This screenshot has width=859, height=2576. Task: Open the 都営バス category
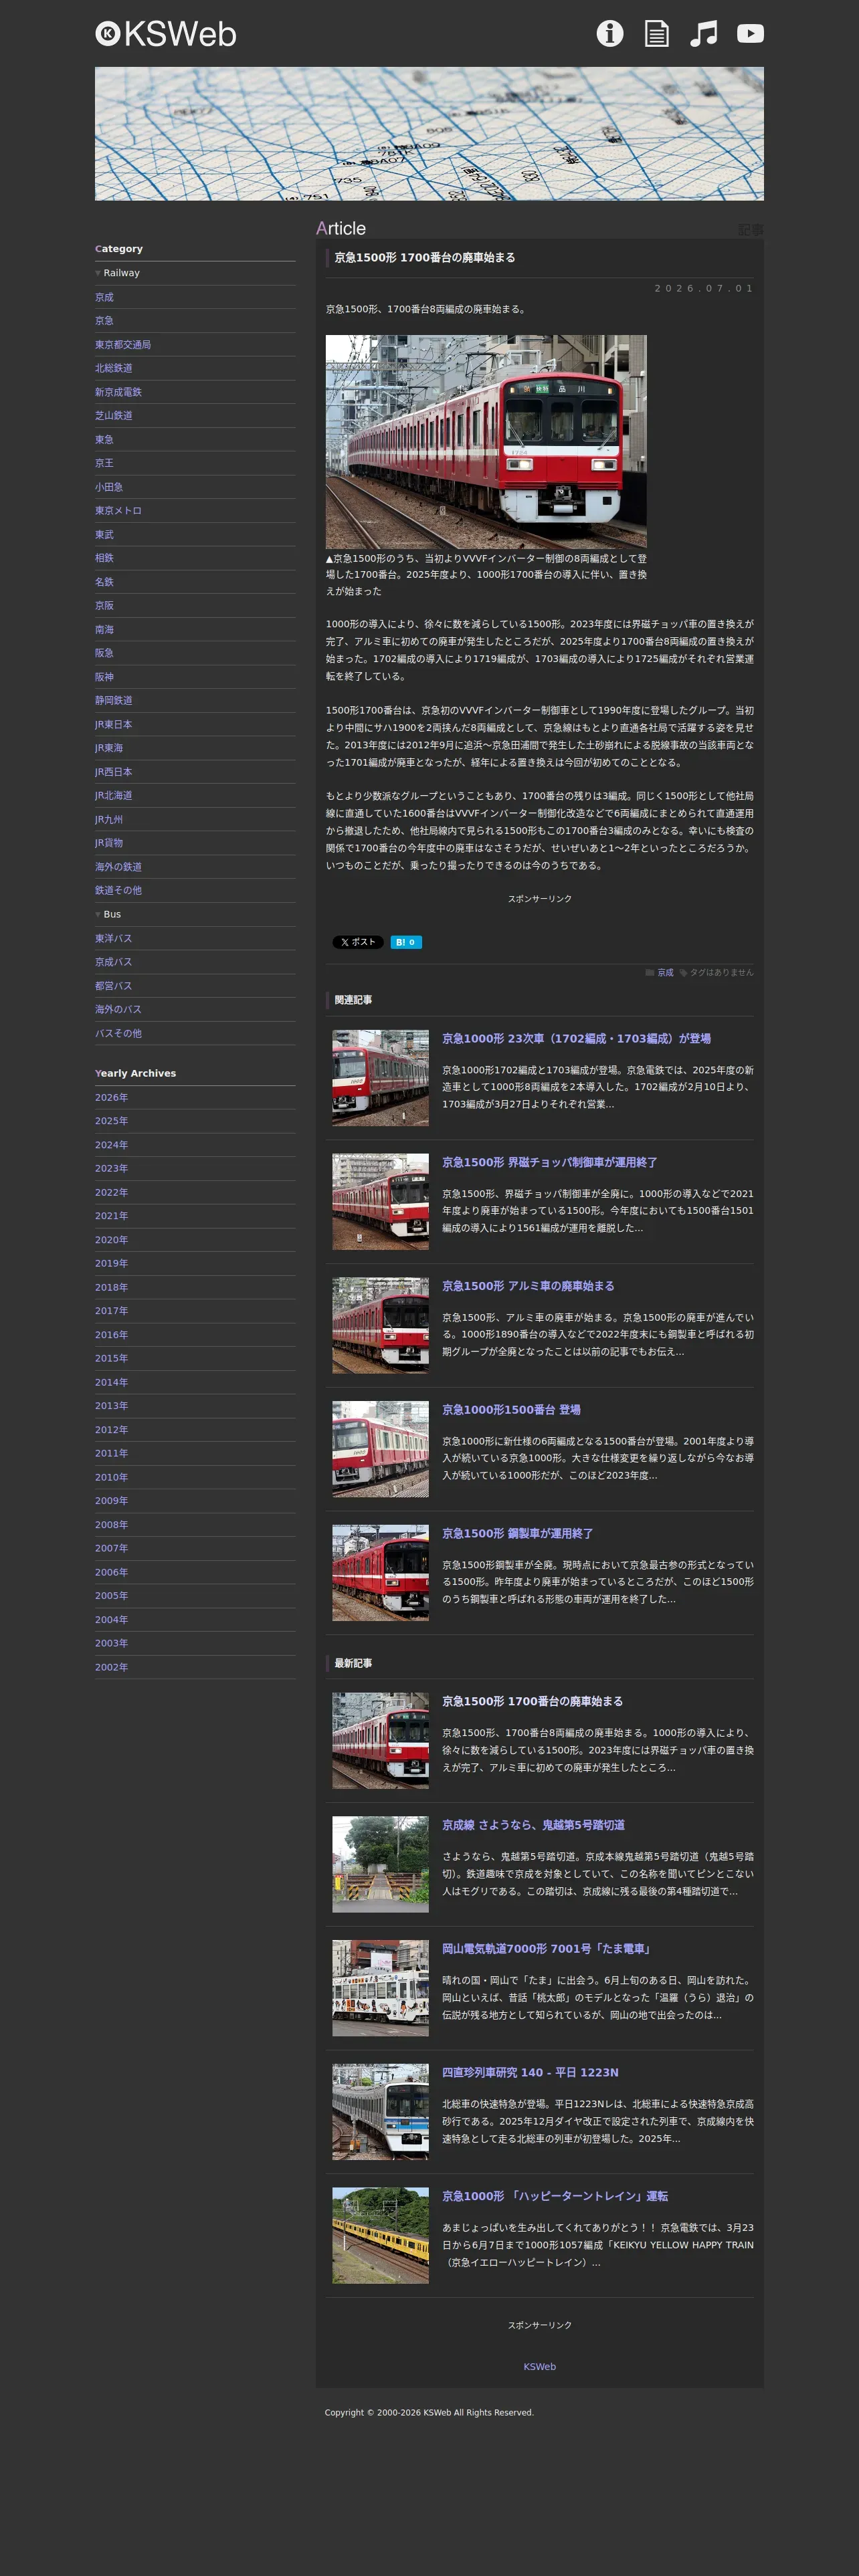click(114, 986)
